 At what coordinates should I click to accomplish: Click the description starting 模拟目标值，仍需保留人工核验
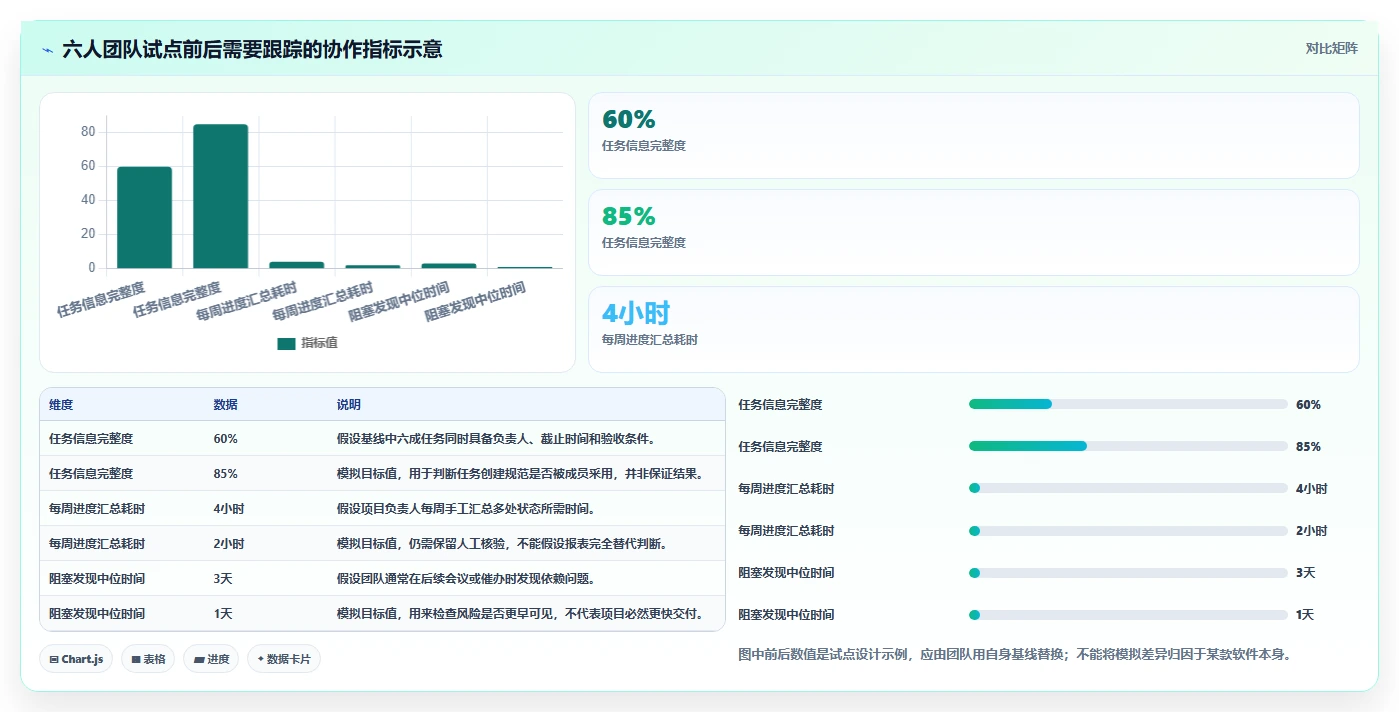click(502, 544)
